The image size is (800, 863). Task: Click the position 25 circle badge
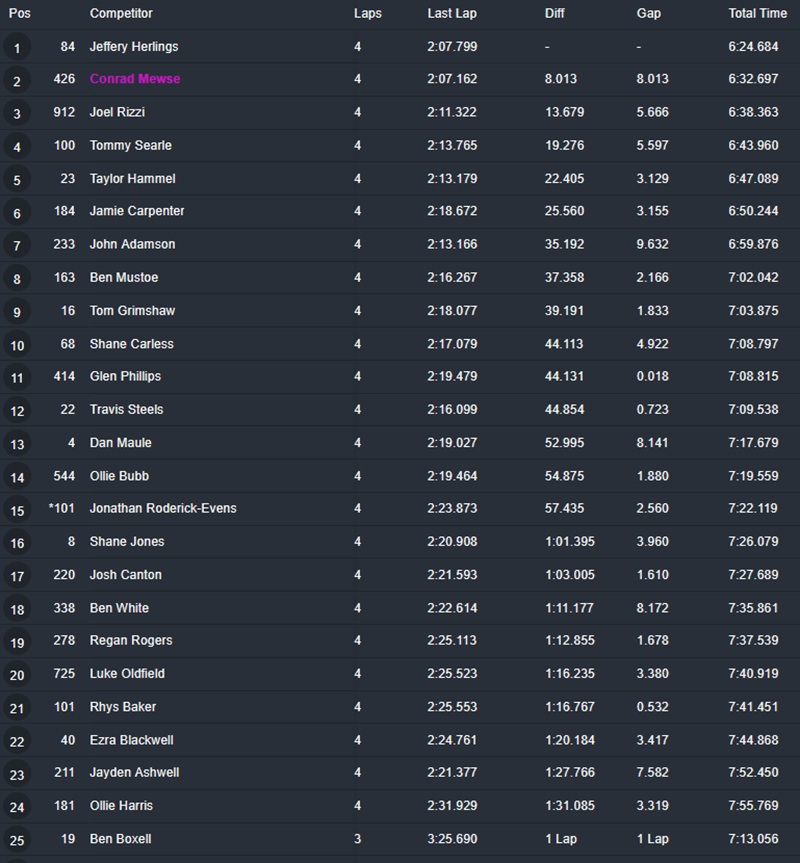pos(17,840)
